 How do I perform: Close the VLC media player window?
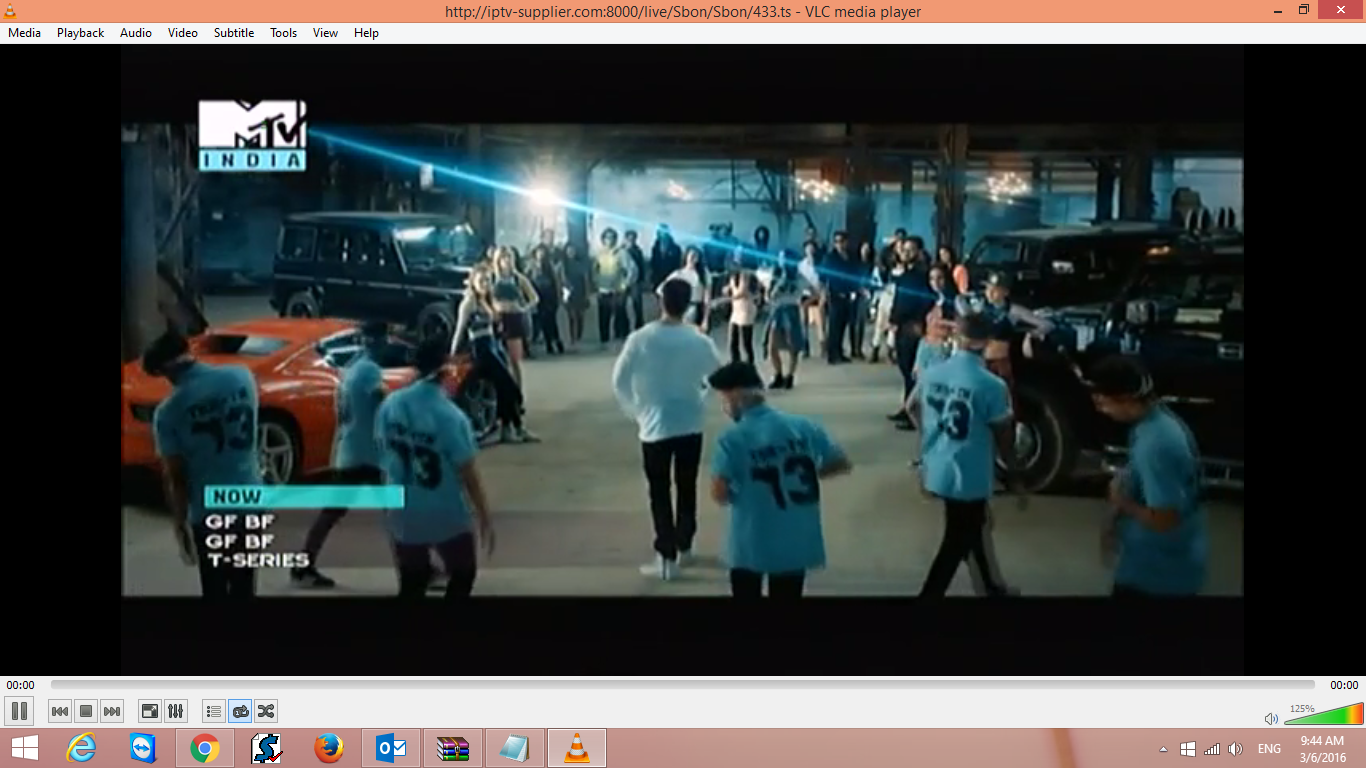coord(1341,10)
